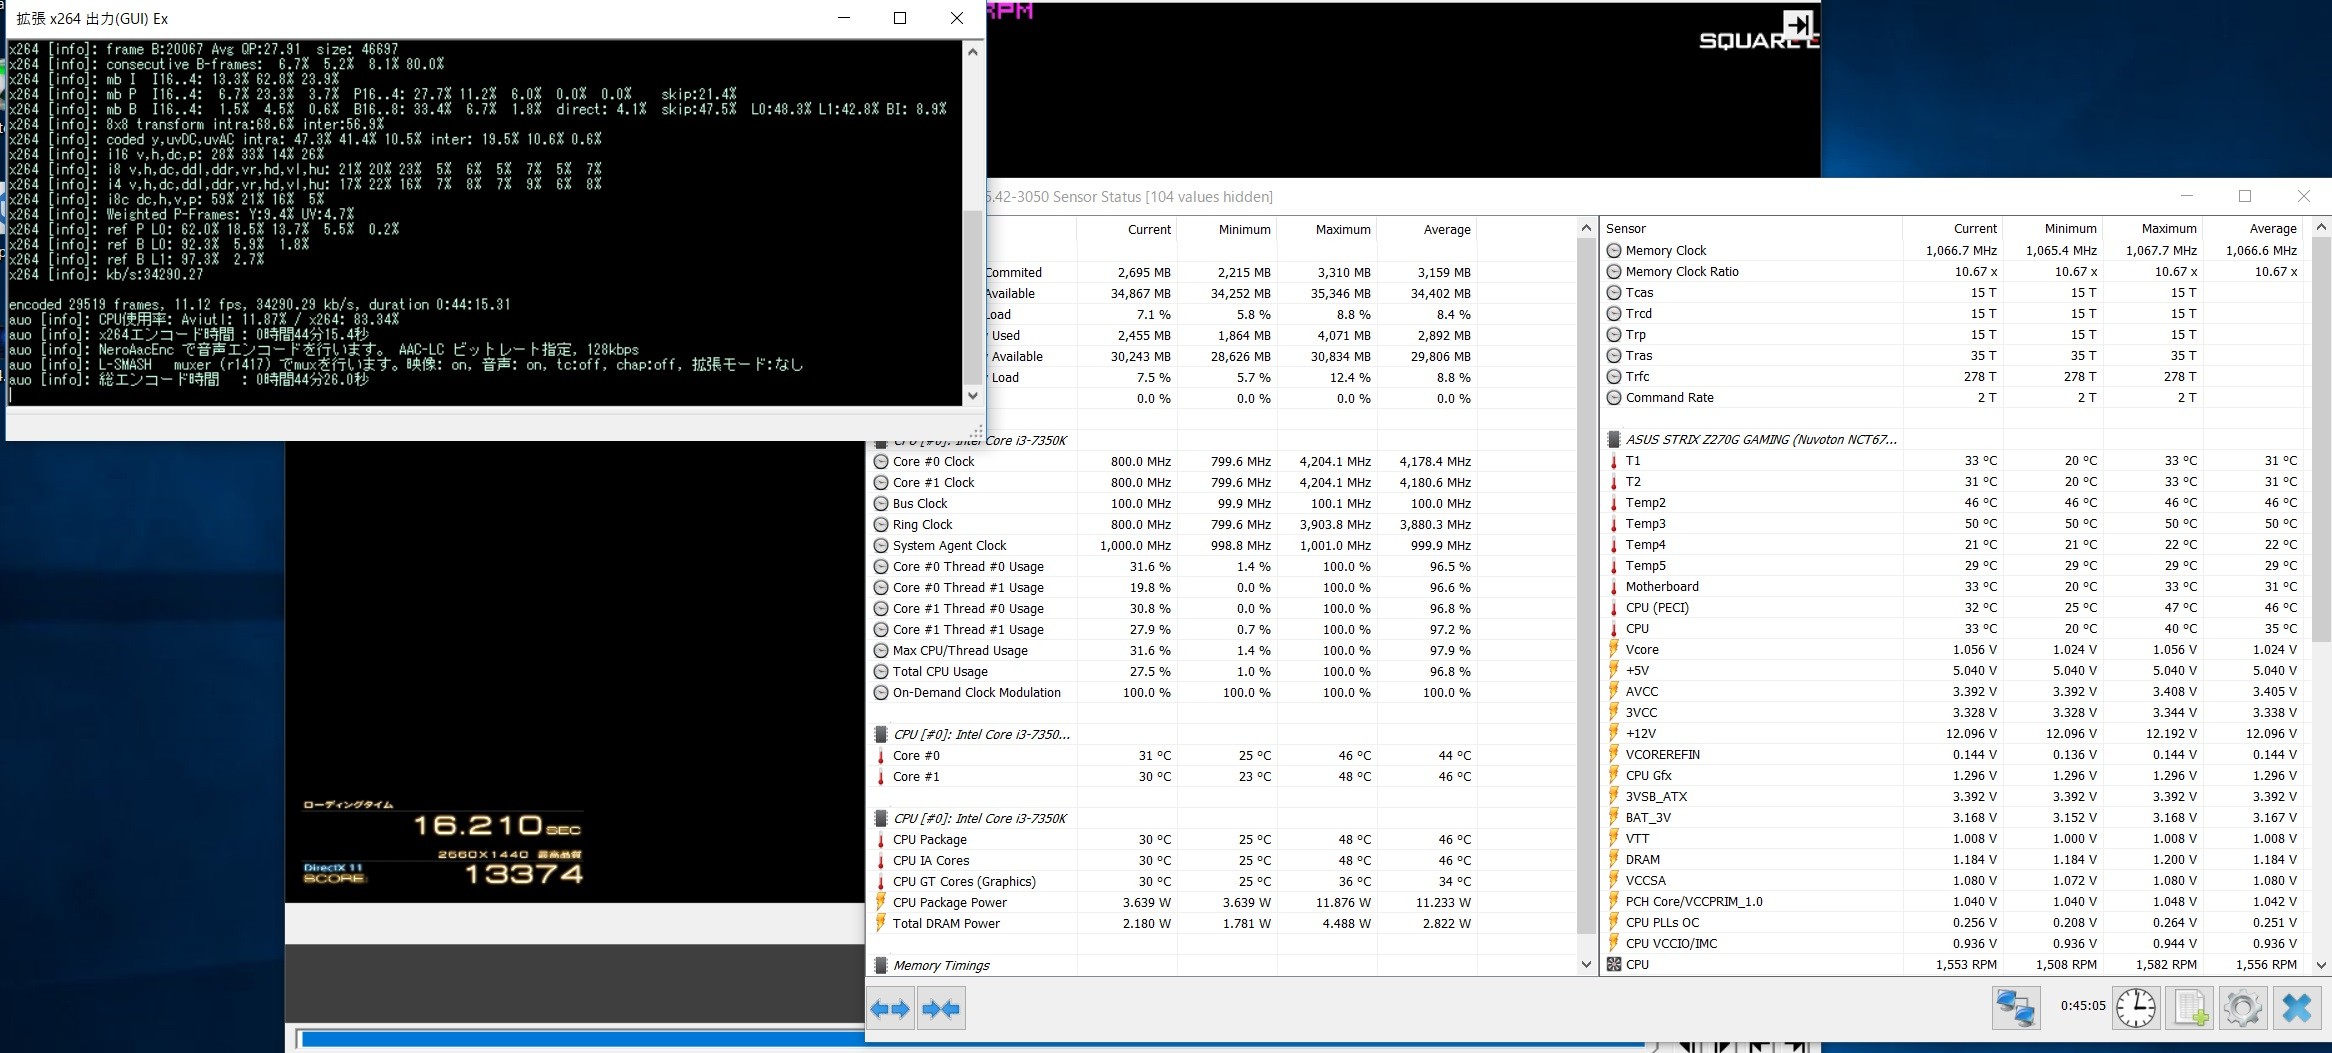
Task: Close sensor status with blue X button
Action: (2297, 1007)
